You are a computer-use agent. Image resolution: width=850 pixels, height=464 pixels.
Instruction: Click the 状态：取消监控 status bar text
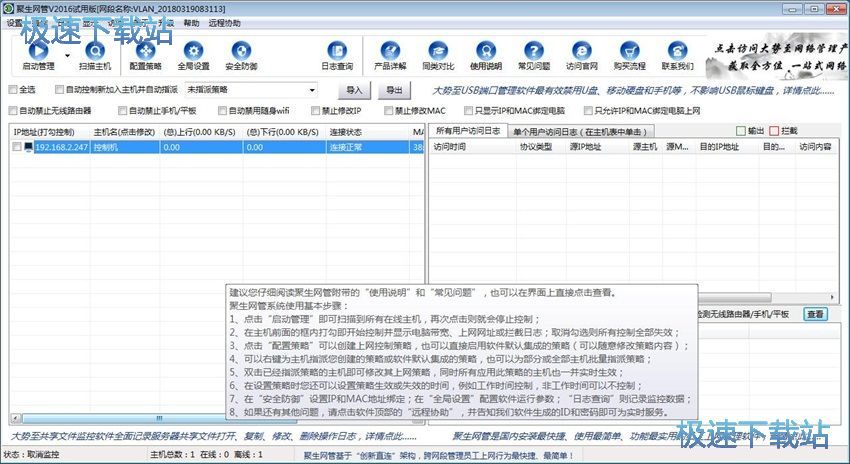click(x=32, y=455)
